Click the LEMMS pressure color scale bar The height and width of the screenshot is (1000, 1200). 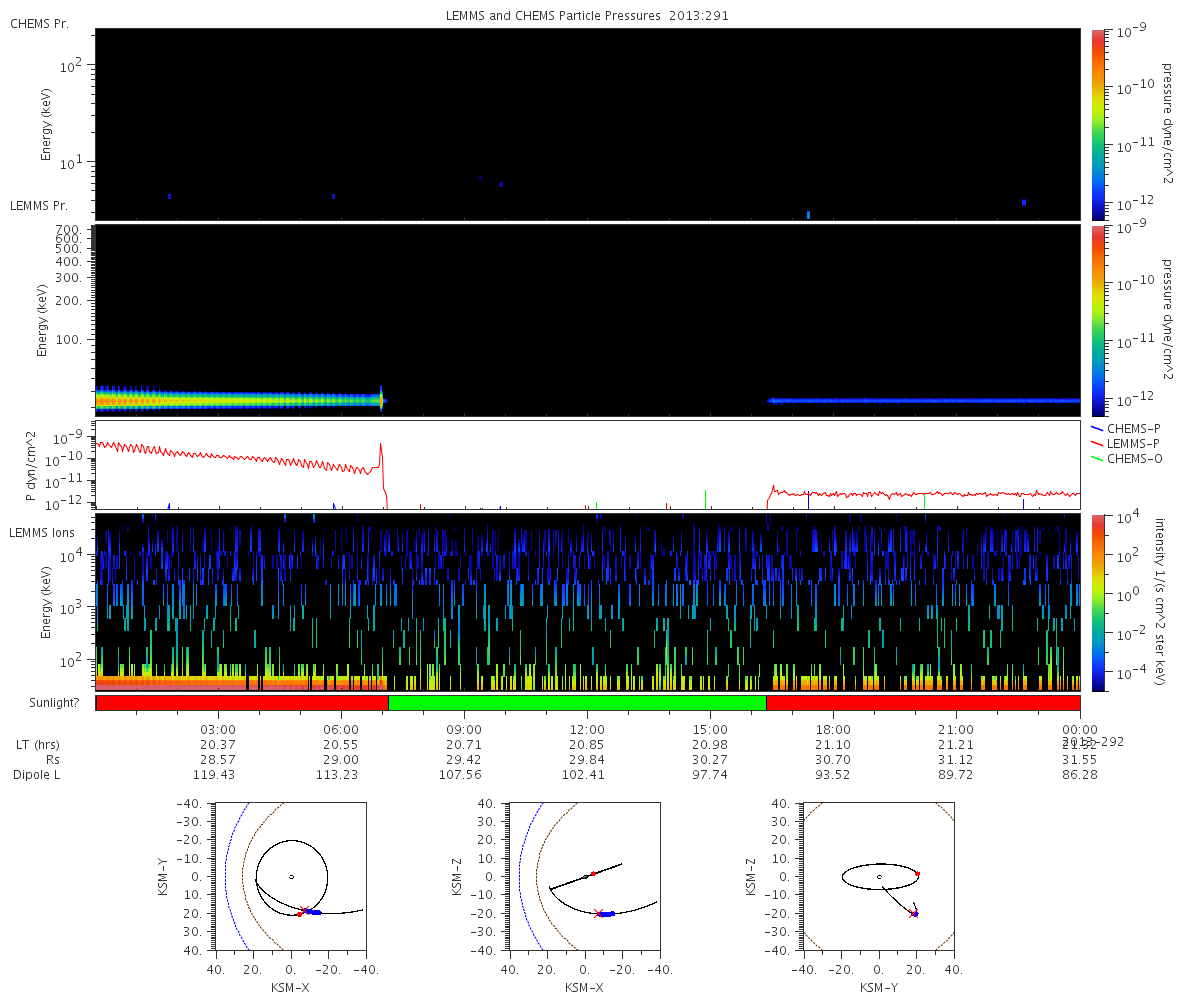[x=1098, y=320]
